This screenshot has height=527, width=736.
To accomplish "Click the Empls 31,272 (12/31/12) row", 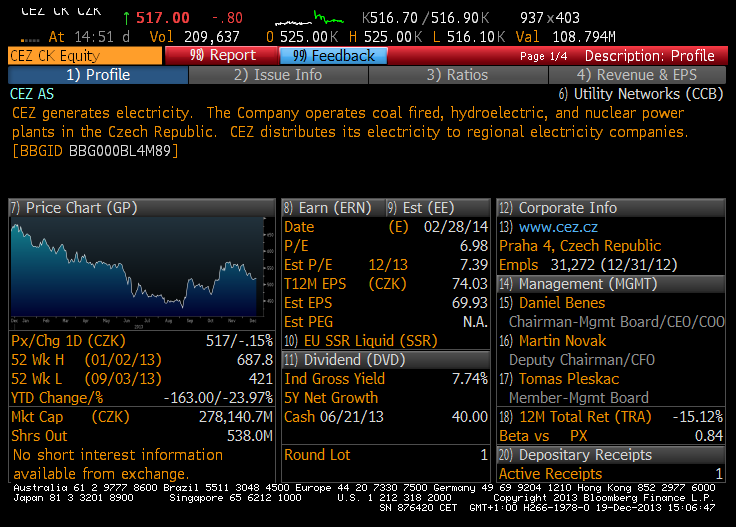I will pos(588,265).
